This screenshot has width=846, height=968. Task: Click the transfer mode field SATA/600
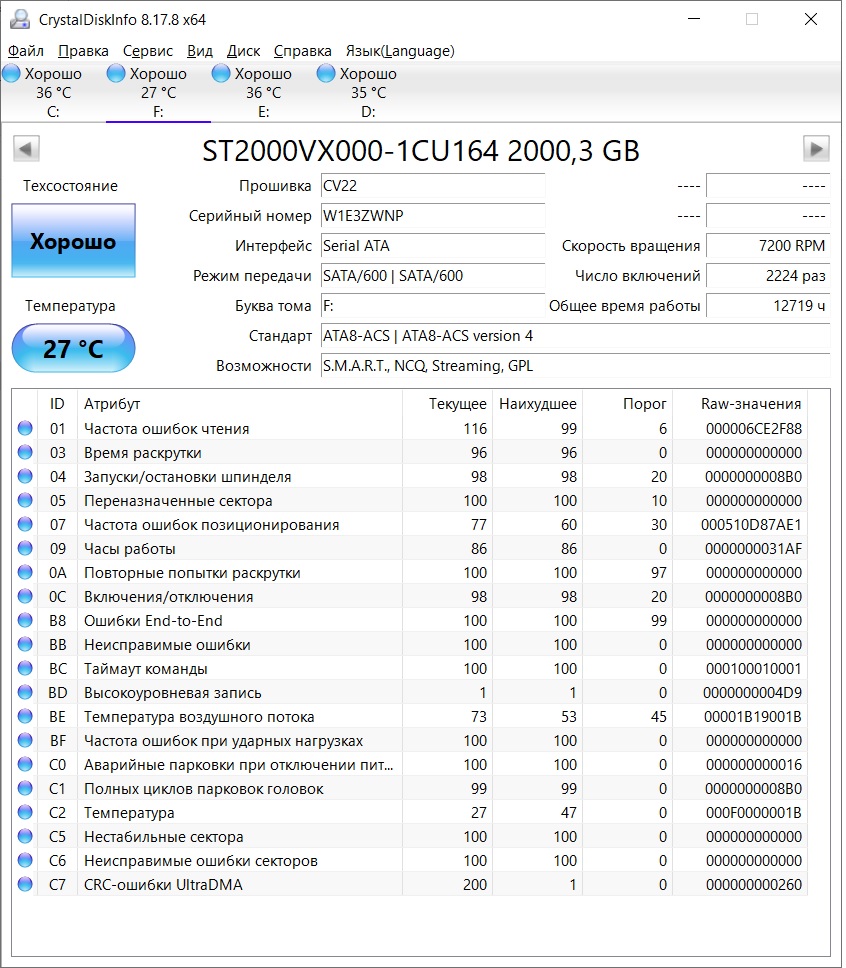coord(433,275)
